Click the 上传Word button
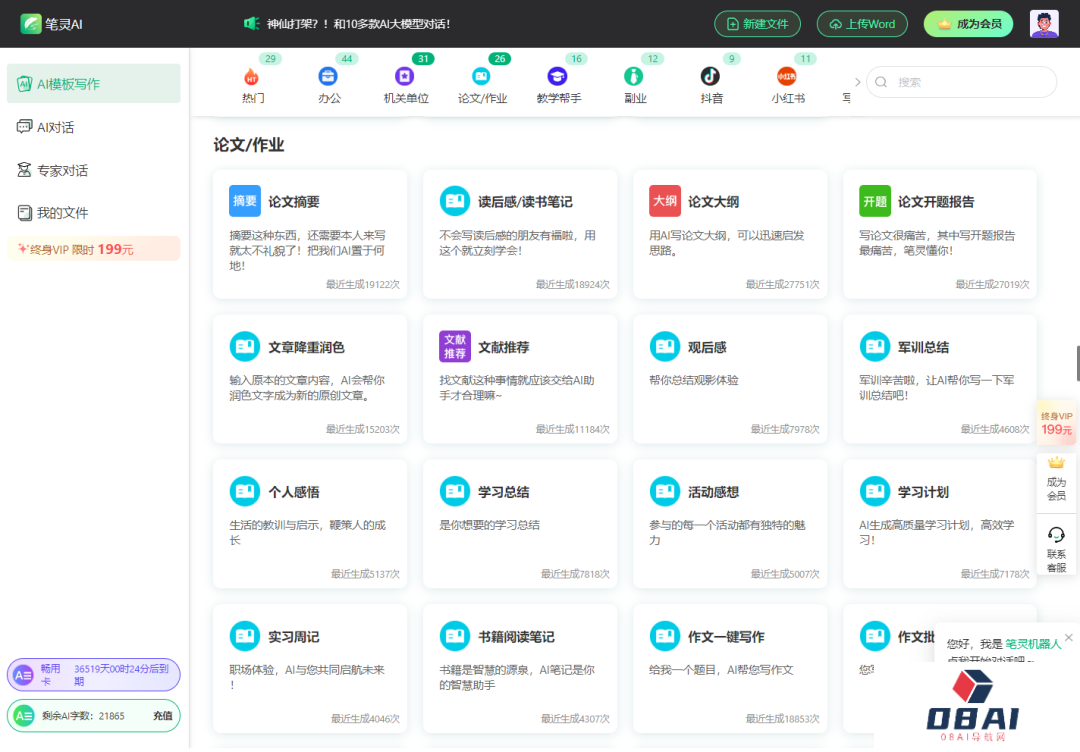 coord(861,22)
